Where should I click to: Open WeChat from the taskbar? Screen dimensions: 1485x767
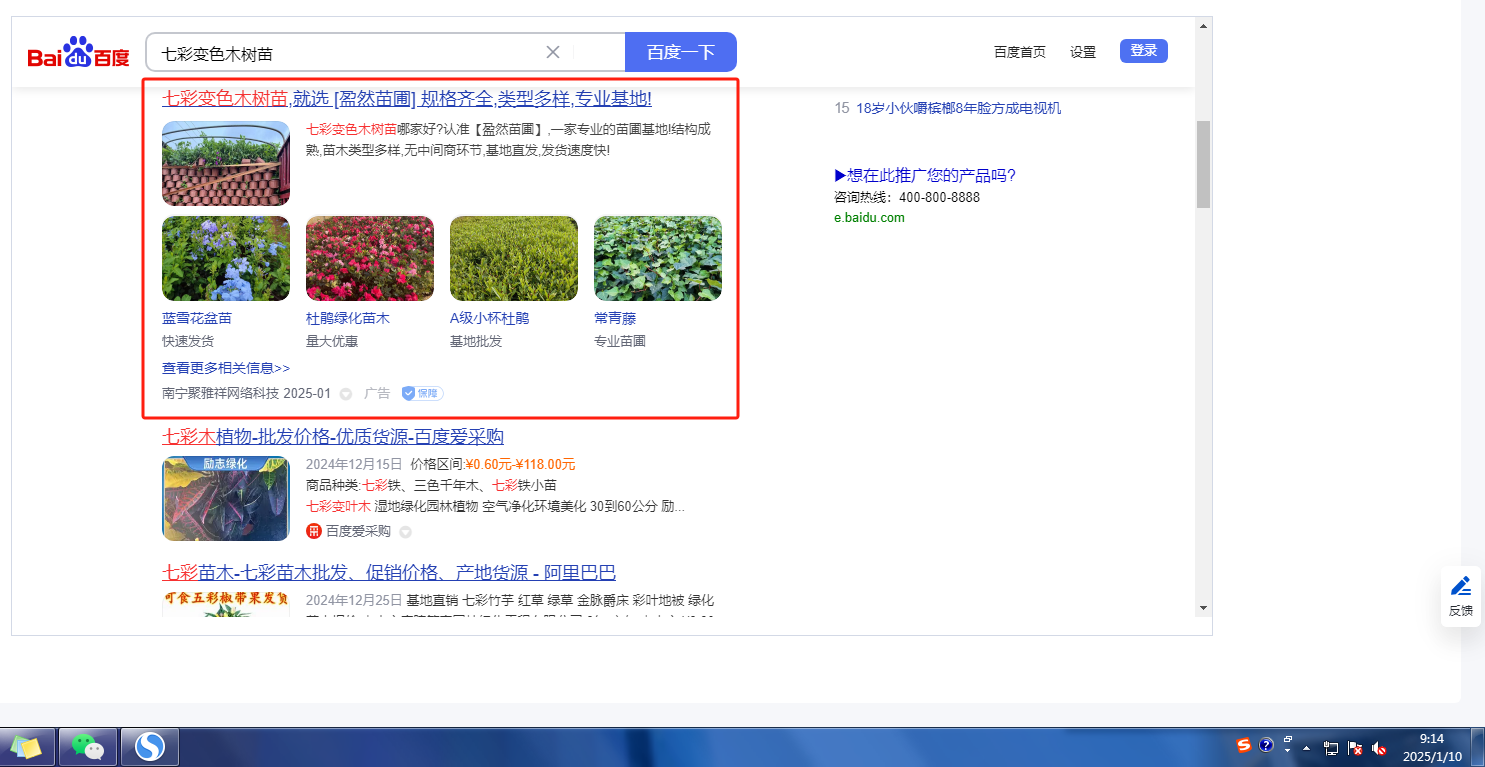[x=88, y=746]
